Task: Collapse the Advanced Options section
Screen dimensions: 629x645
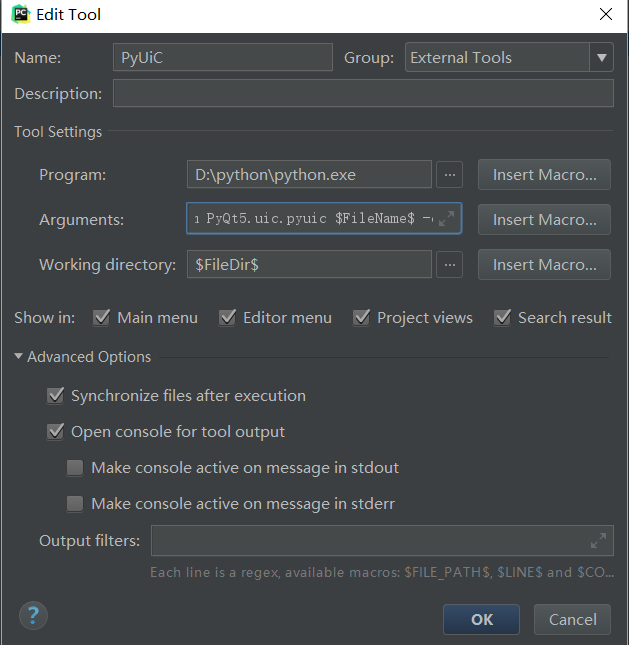Action: 19,357
